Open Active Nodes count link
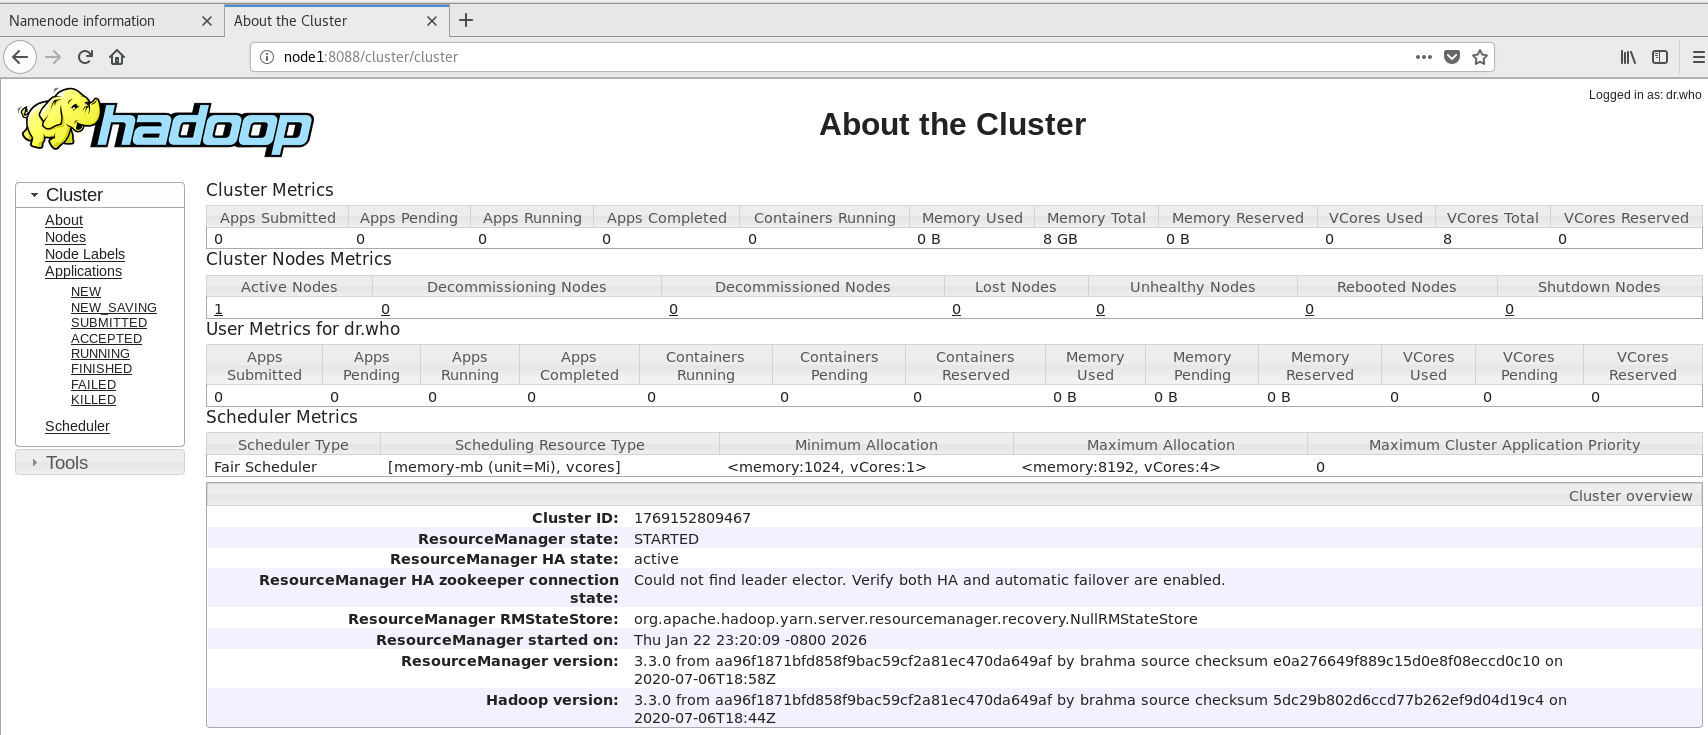Image resolution: width=1708 pixels, height=735 pixels. [x=218, y=309]
